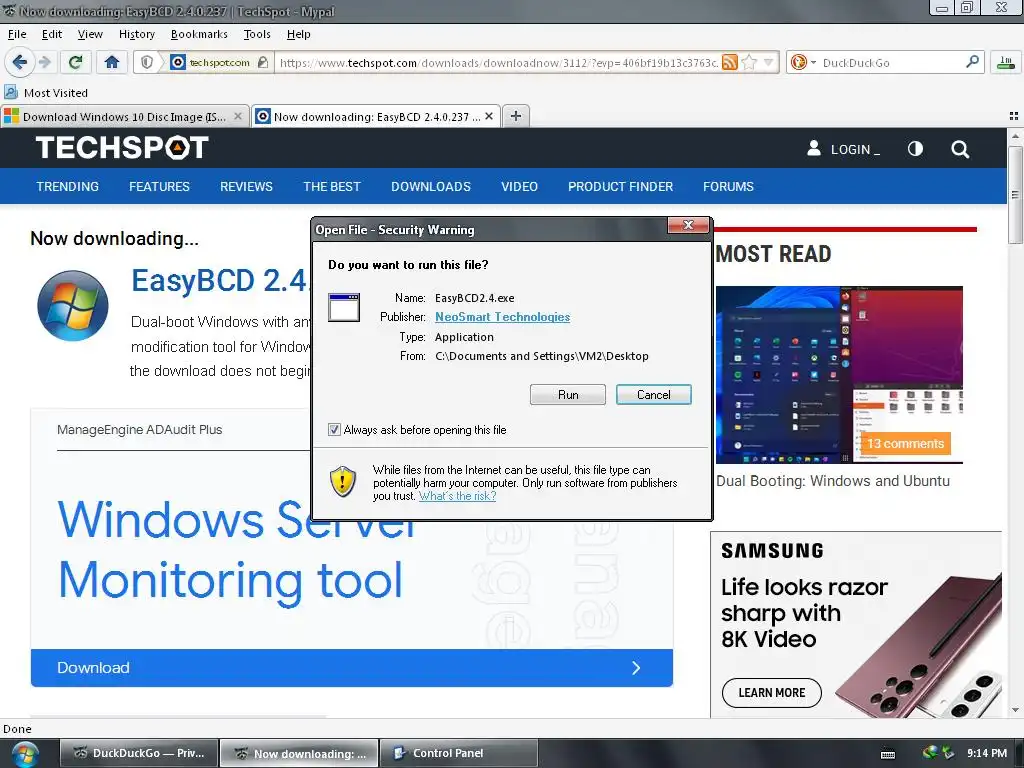Open the File menu
This screenshot has height=768, width=1024.
17,34
